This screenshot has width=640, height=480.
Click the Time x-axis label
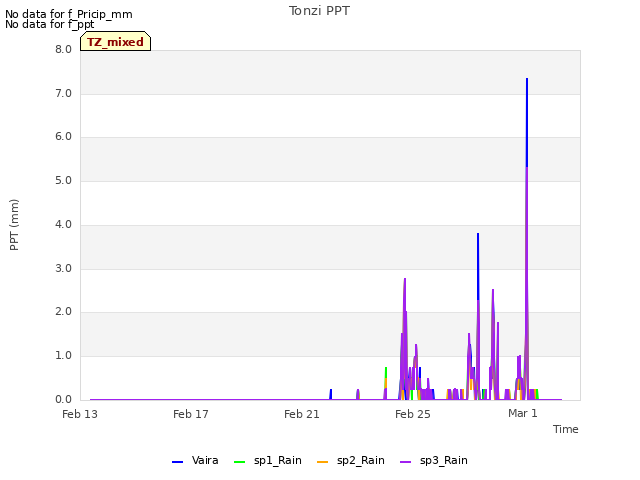pos(565,429)
